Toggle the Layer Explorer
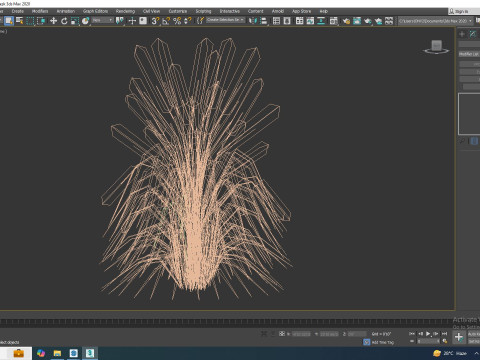This screenshot has width=480, height=360. [287, 21]
